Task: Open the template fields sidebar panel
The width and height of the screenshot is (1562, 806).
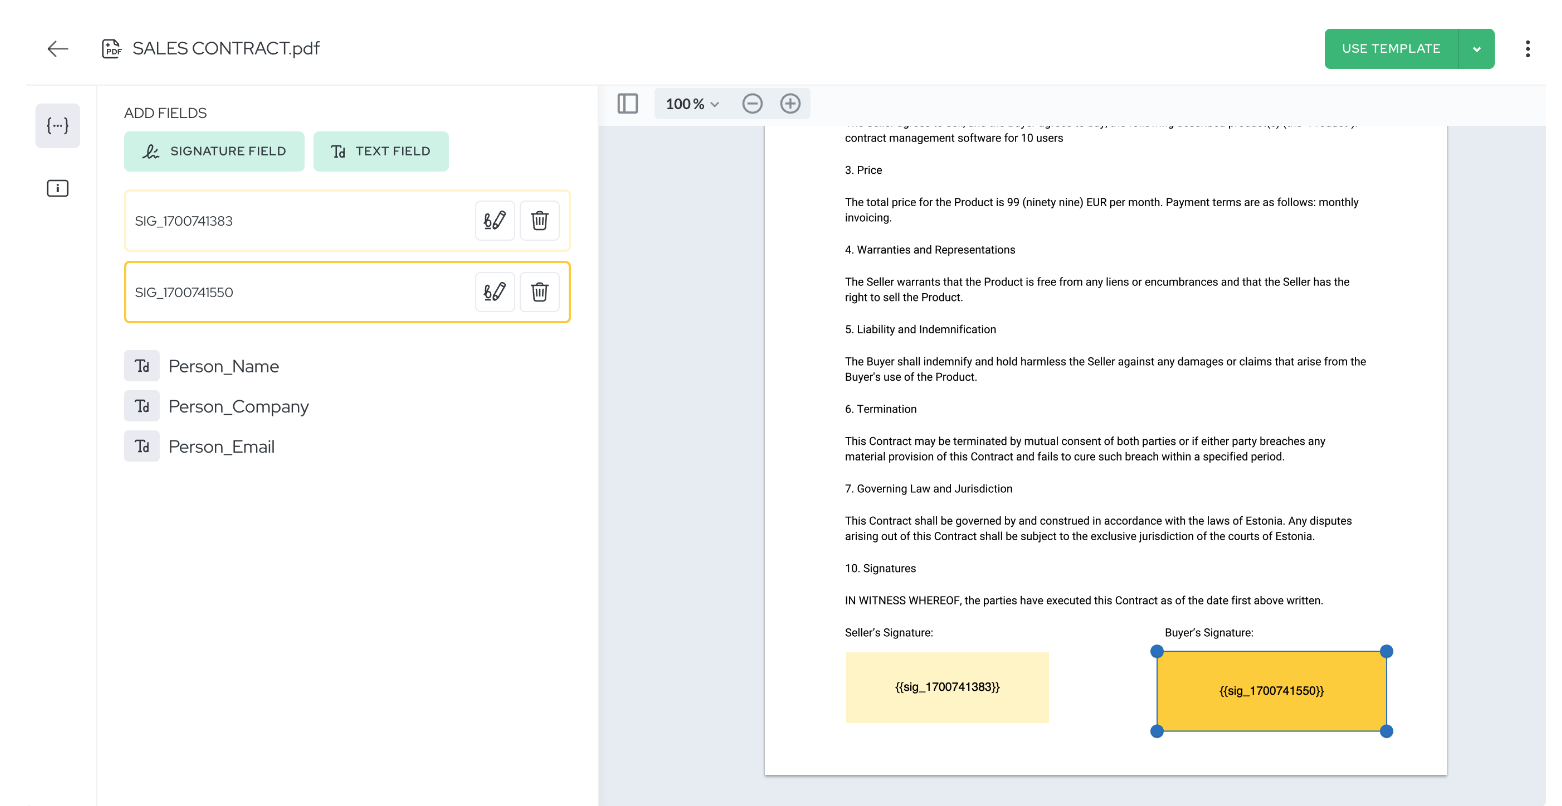Action: point(58,126)
